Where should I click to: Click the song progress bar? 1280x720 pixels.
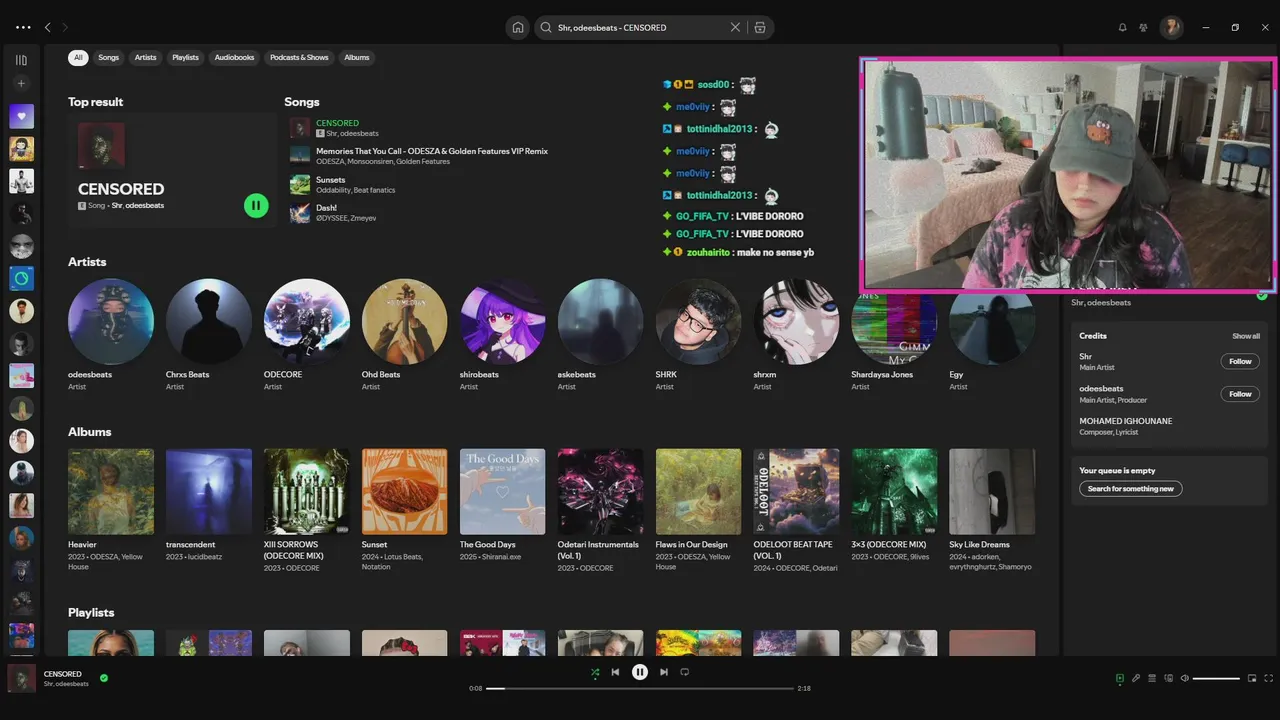click(x=640, y=688)
